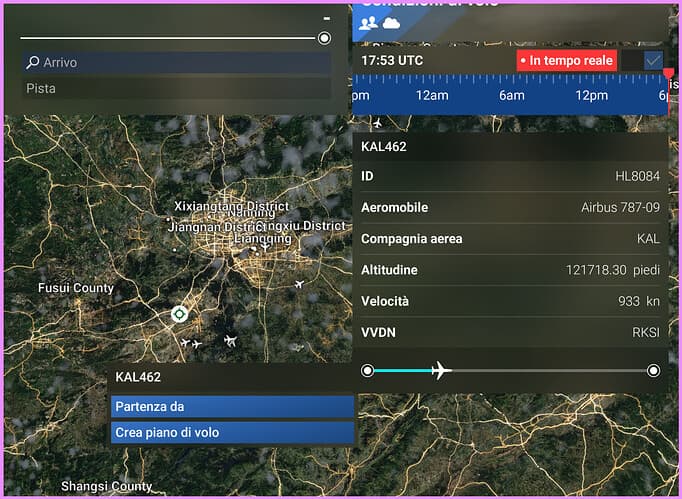Click the multiplayer people icon
Image resolution: width=682 pixels, height=499 pixels.
368,23
